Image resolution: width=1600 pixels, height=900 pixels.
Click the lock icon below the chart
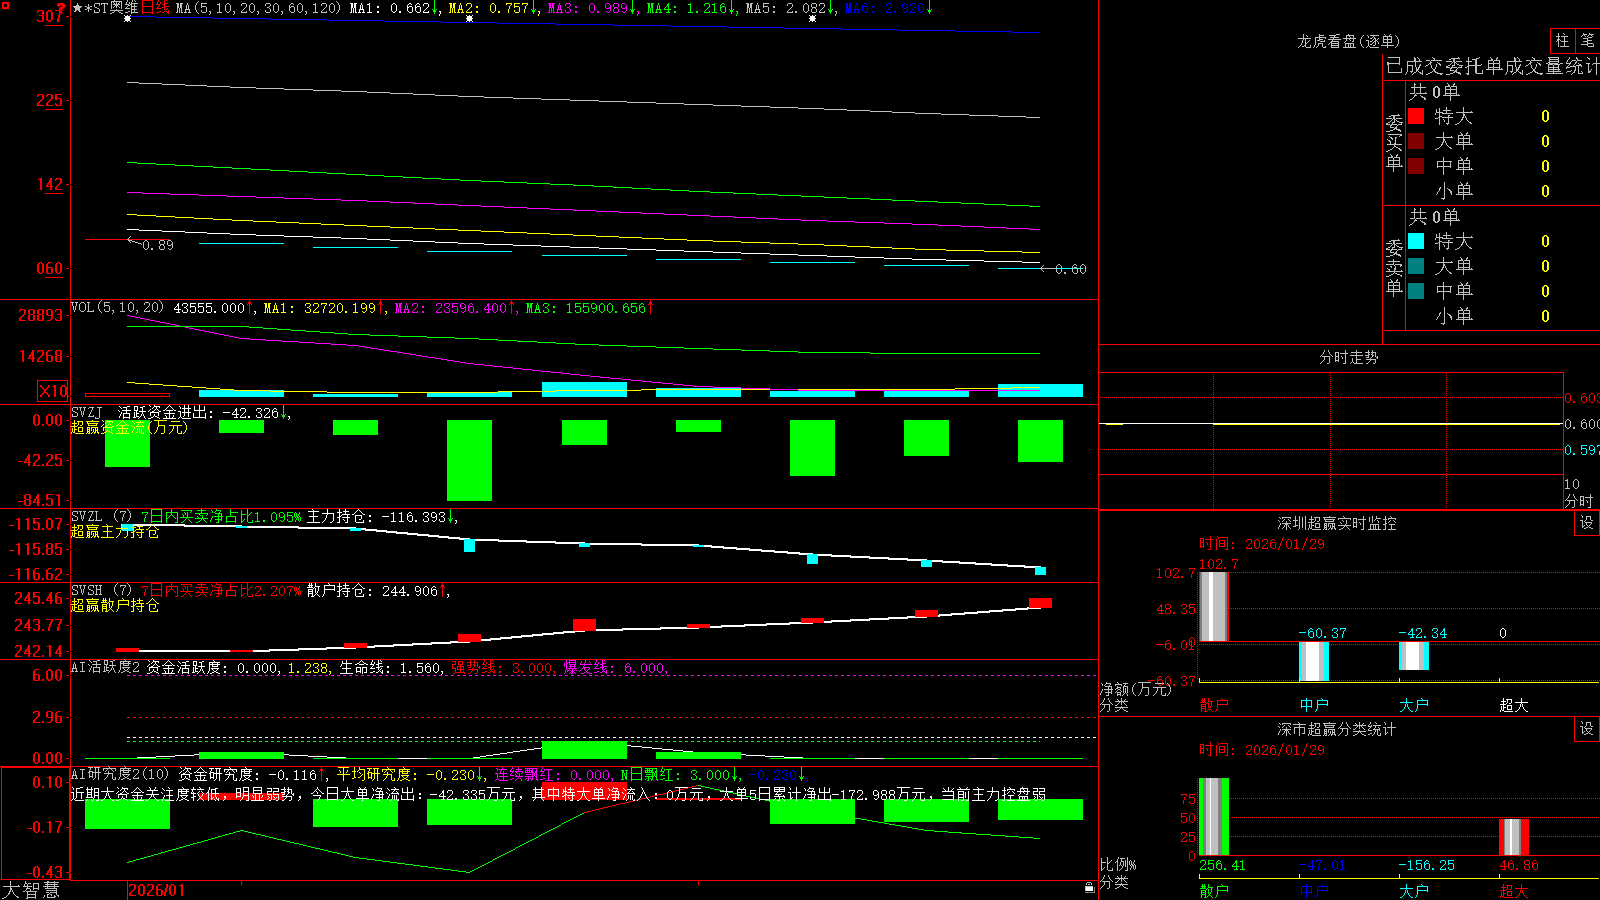point(1089,887)
